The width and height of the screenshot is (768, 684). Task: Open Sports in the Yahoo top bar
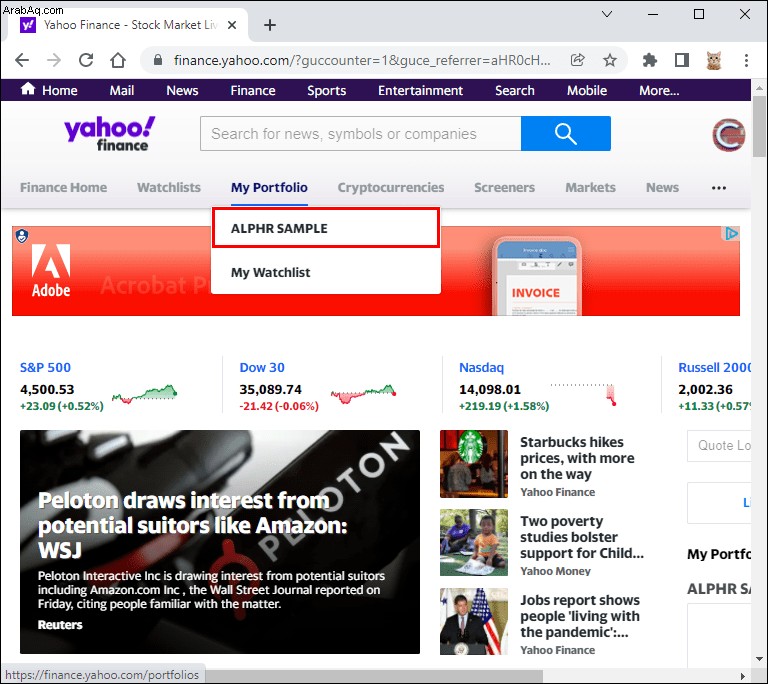tap(327, 90)
